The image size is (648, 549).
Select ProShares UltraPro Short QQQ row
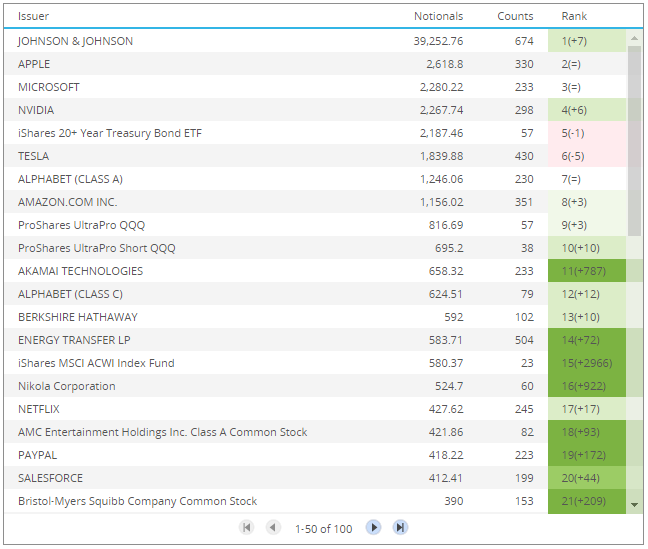(x=315, y=248)
